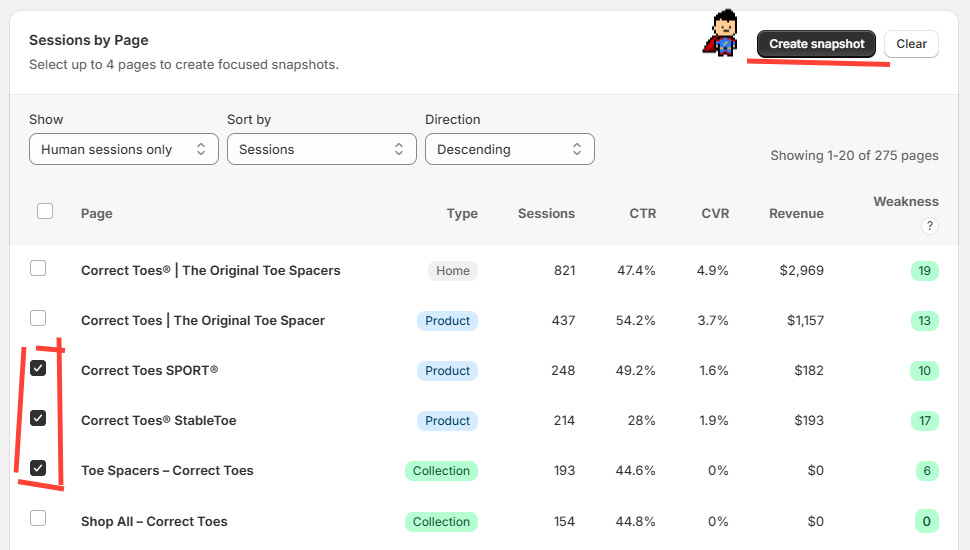Click weakness score 10 badge
The image size is (970, 550).
tap(924, 371)
